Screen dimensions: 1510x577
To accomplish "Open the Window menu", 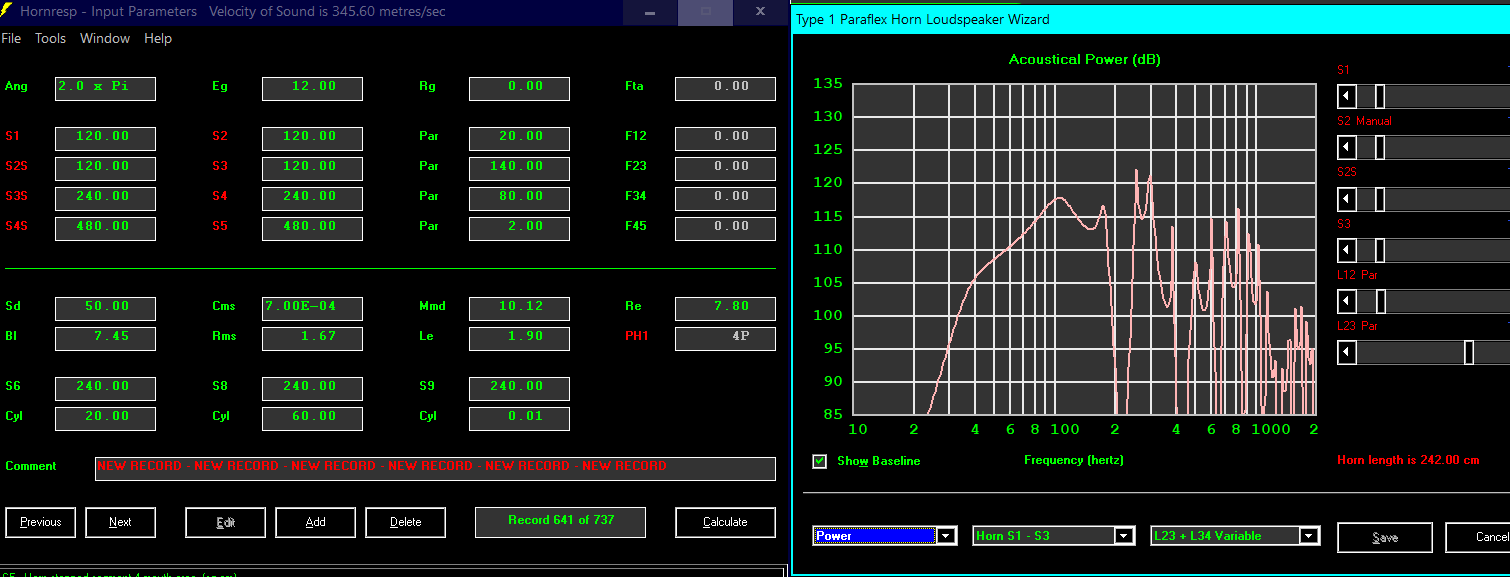I will coord(105,39).
